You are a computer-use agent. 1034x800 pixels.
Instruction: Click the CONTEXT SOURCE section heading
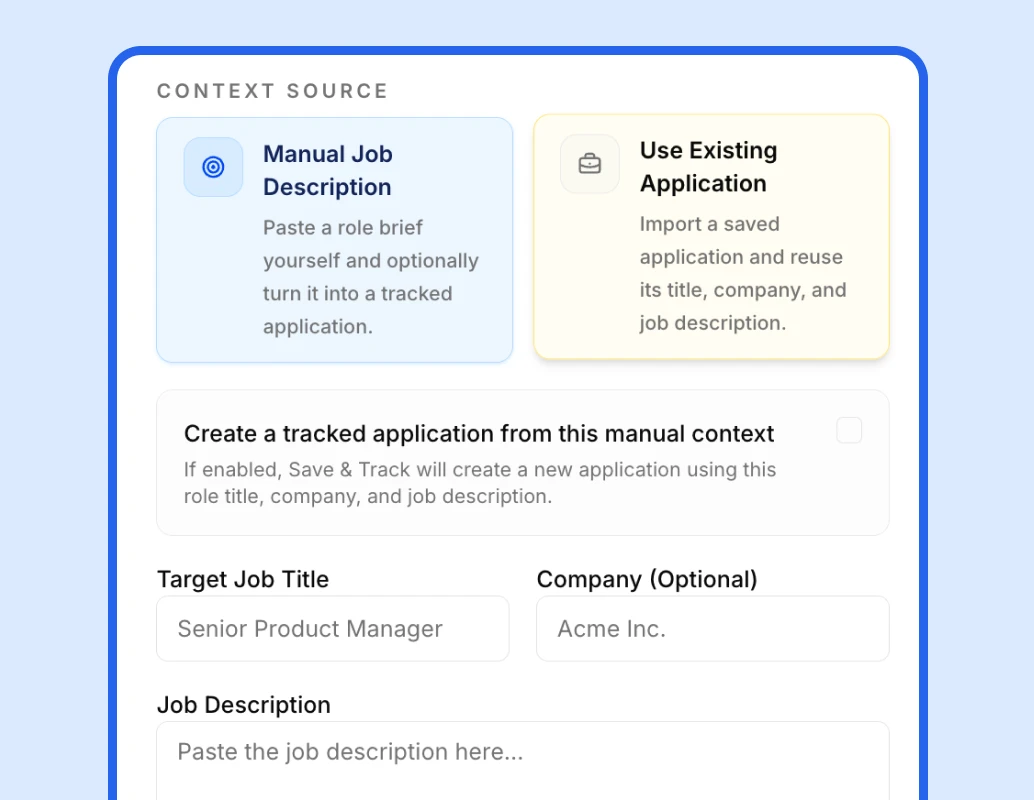click(x=272, y=91)
